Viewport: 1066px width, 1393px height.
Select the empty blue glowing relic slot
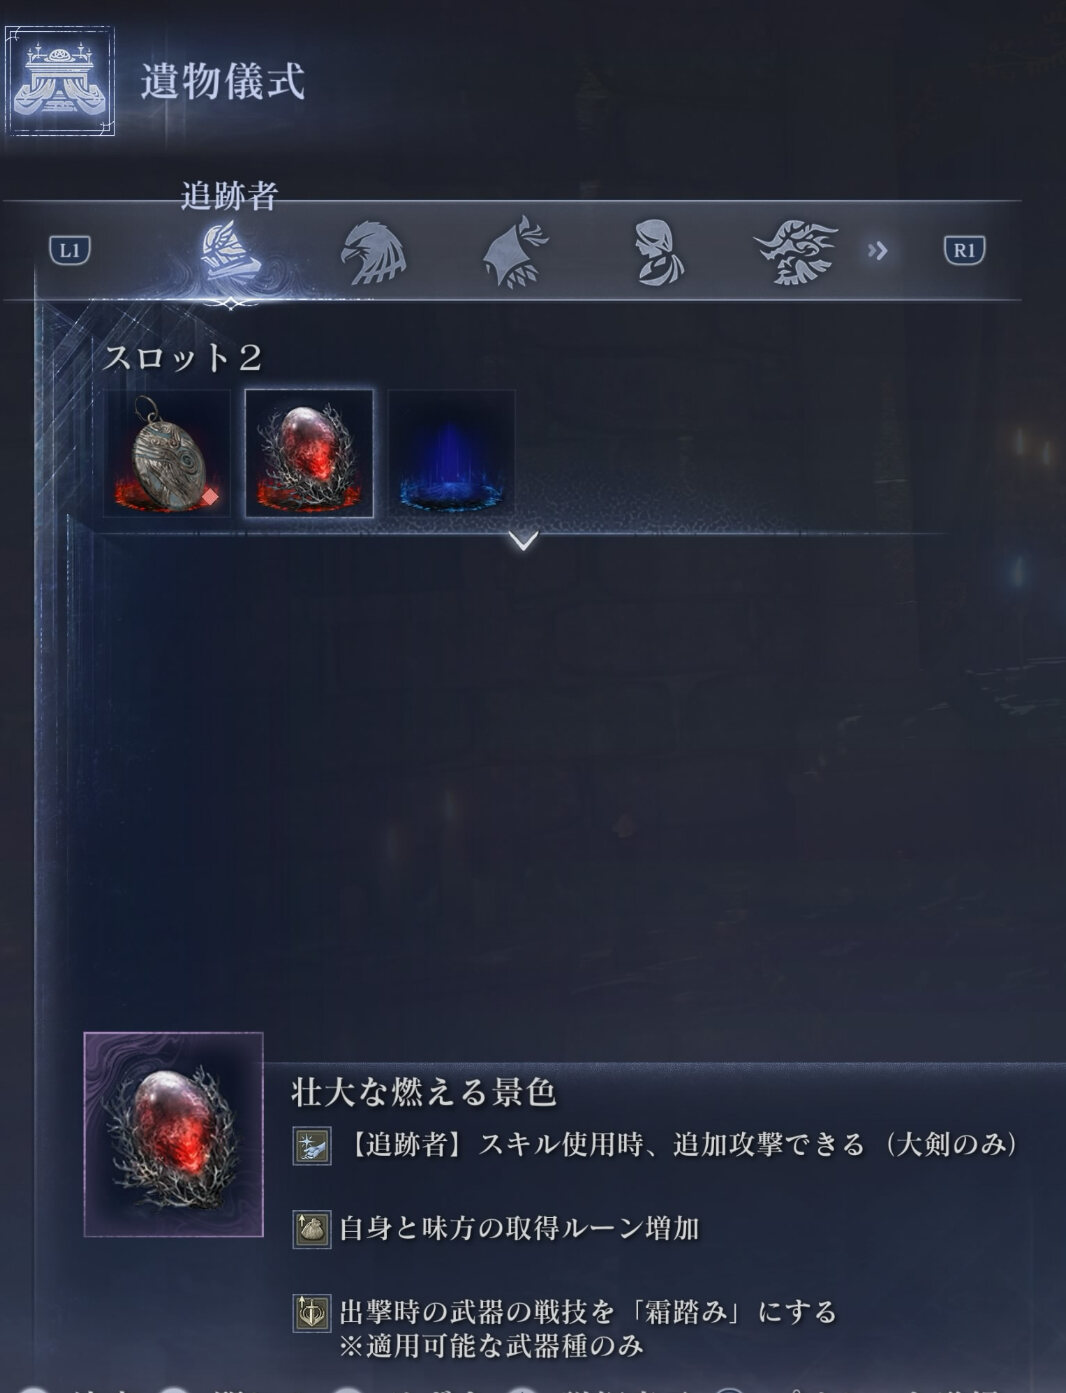(x=451, y=454)
